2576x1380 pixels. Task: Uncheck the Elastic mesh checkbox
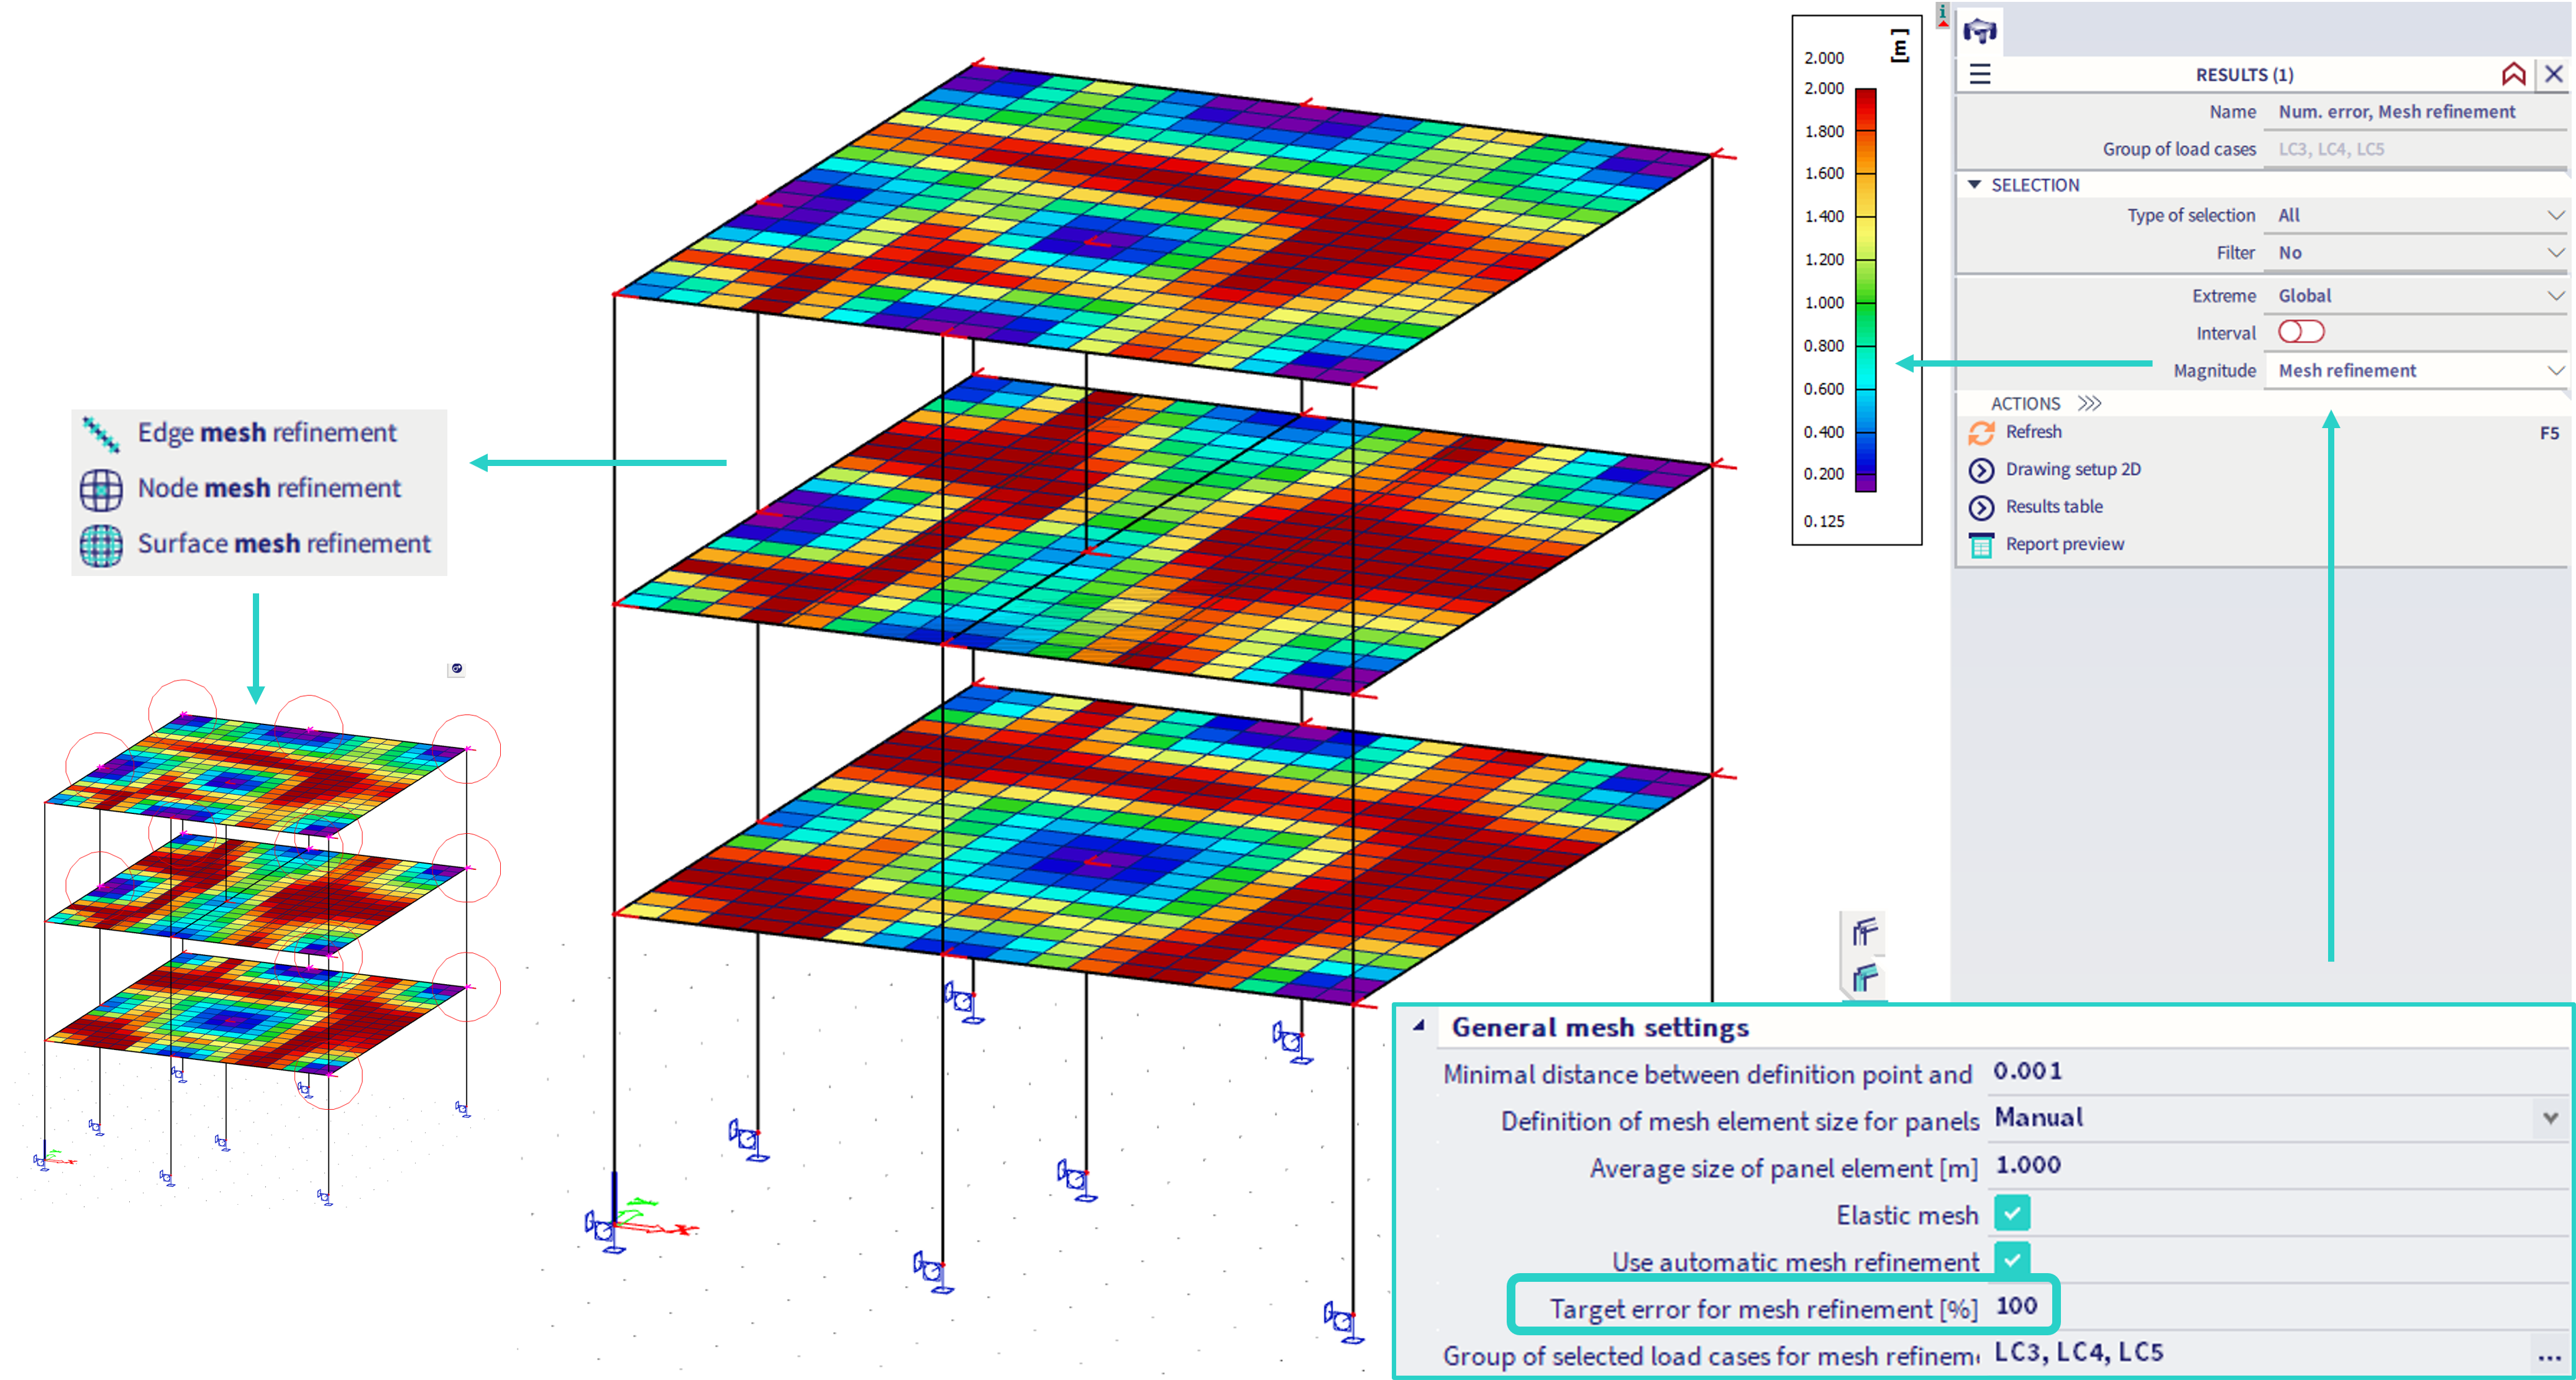click(2012, 1214)
